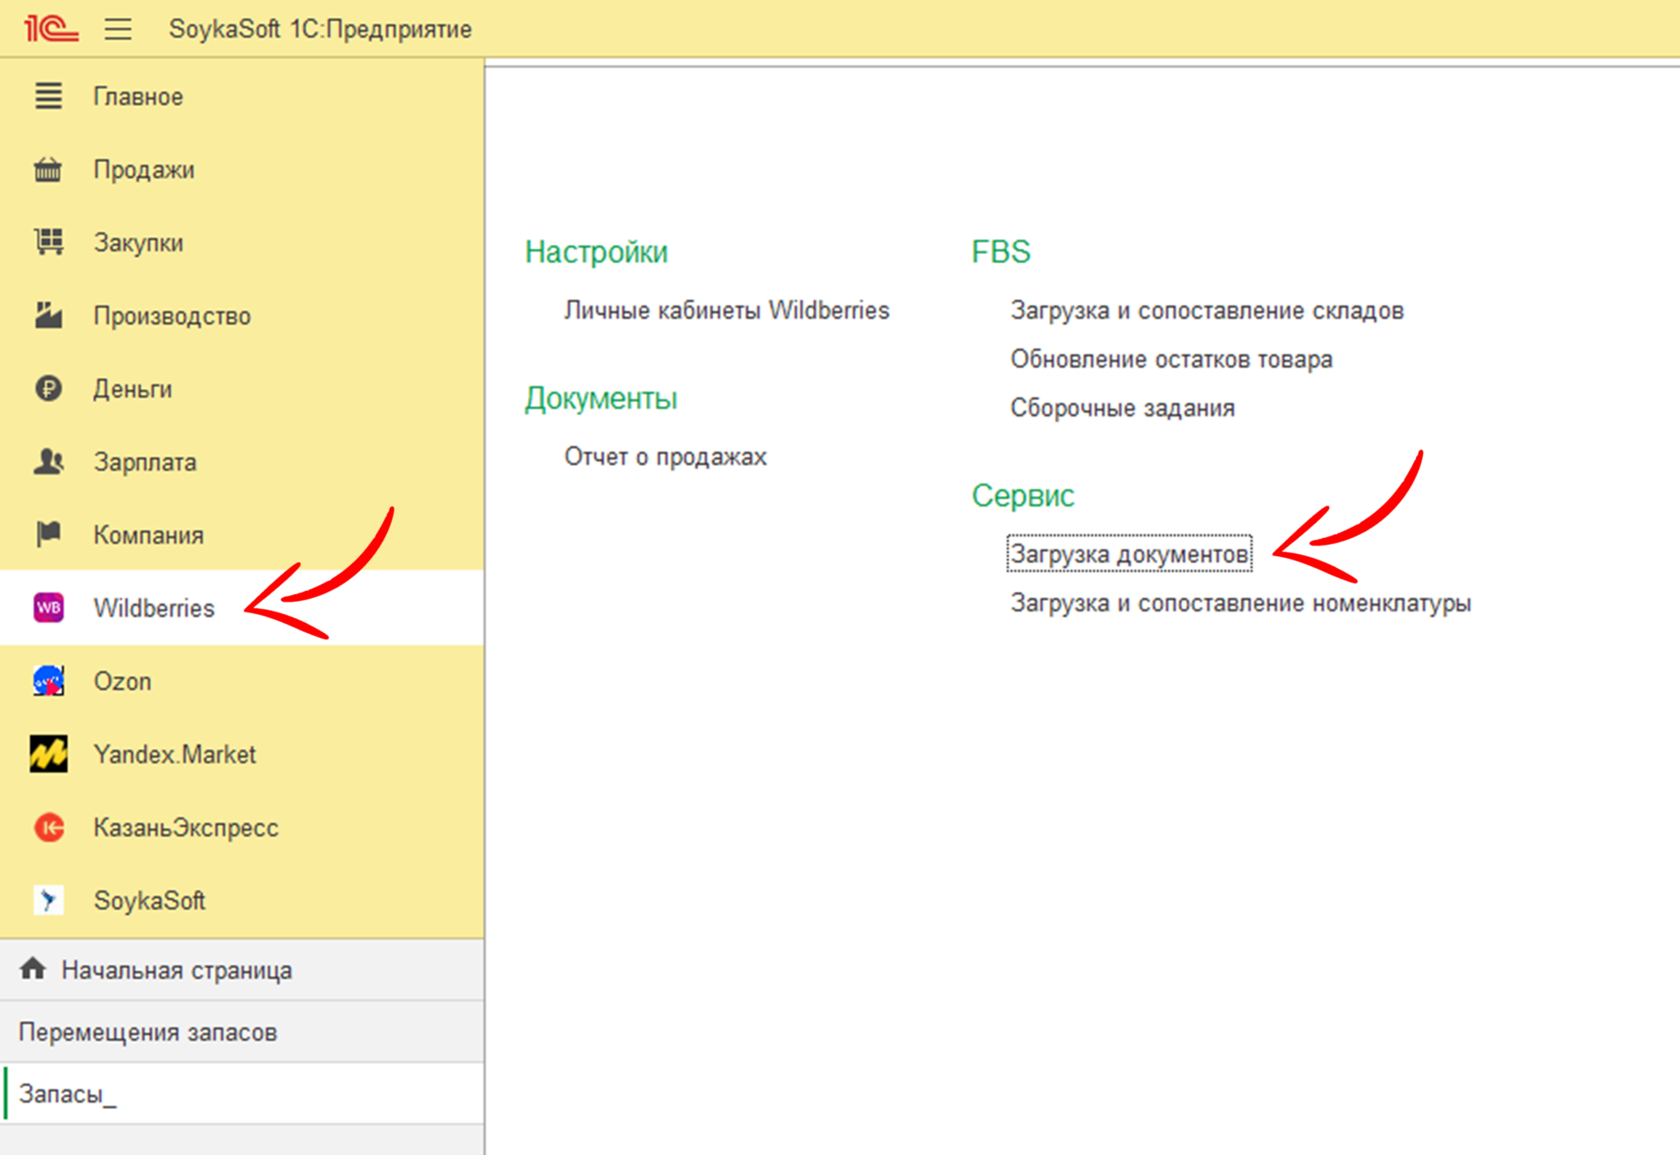This screenshot has width=1680, height=1155.
Task: Switch to the Запасы_ tab
Action: pos(242,1094)
